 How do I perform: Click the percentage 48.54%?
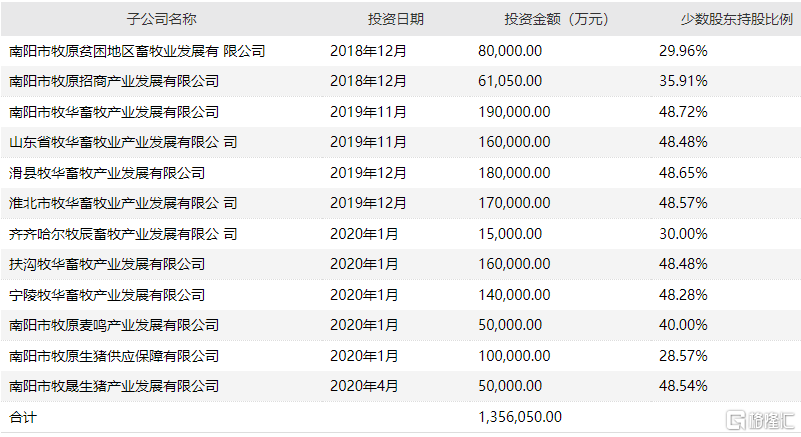(x=683, y=386)
